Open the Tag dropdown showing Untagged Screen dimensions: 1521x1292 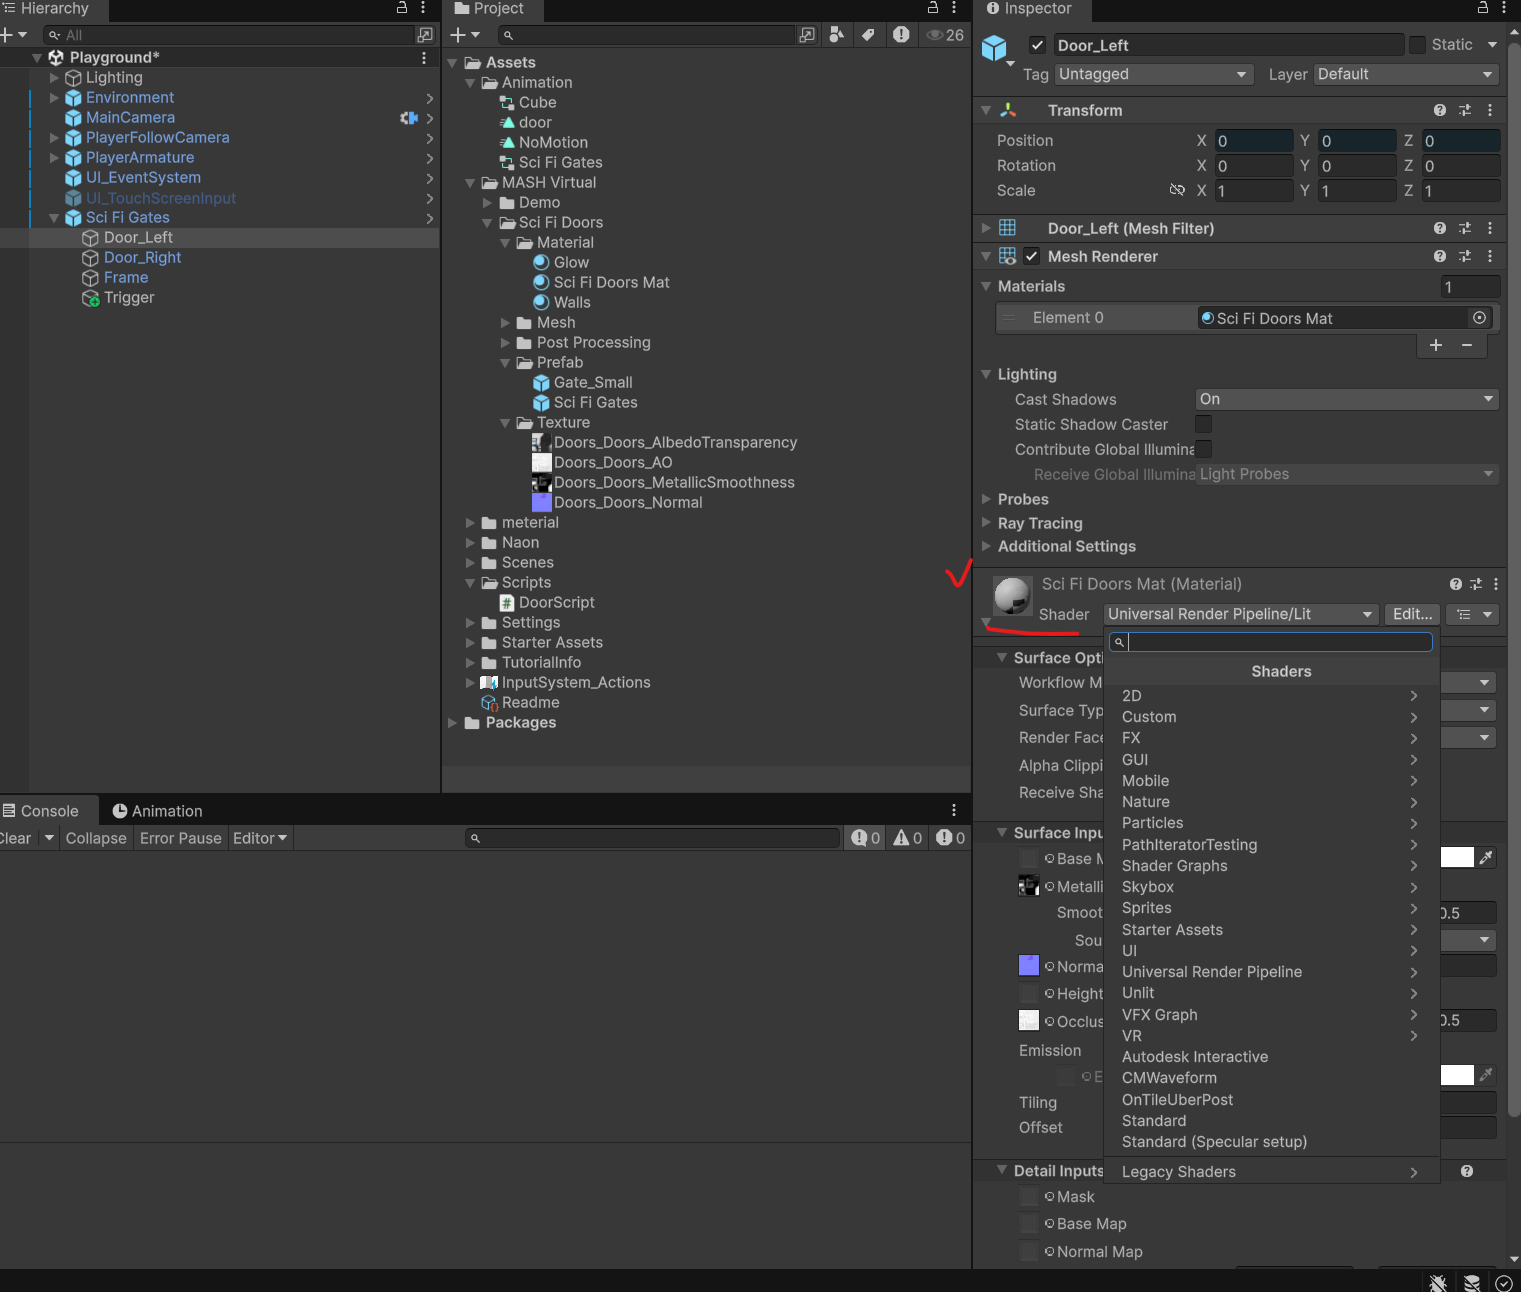[1153, 74]
